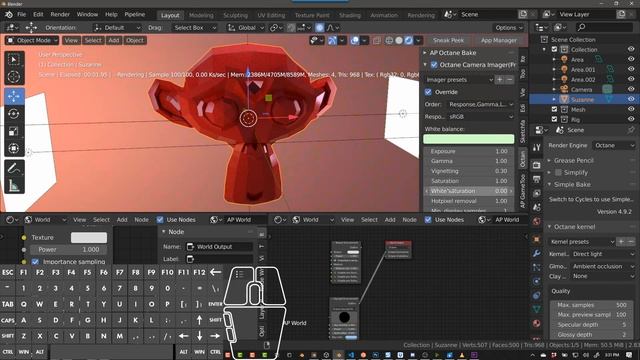Switch to the Modeling workspace tab
This screenshot has width=640, height=360.
pos(201,15)
